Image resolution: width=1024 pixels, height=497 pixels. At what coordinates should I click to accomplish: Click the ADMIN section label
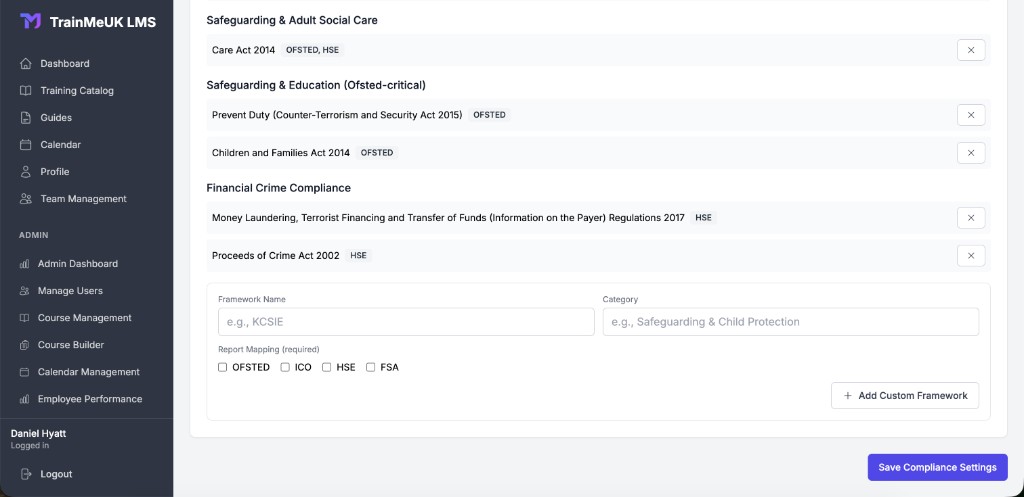tap(34, 235)
